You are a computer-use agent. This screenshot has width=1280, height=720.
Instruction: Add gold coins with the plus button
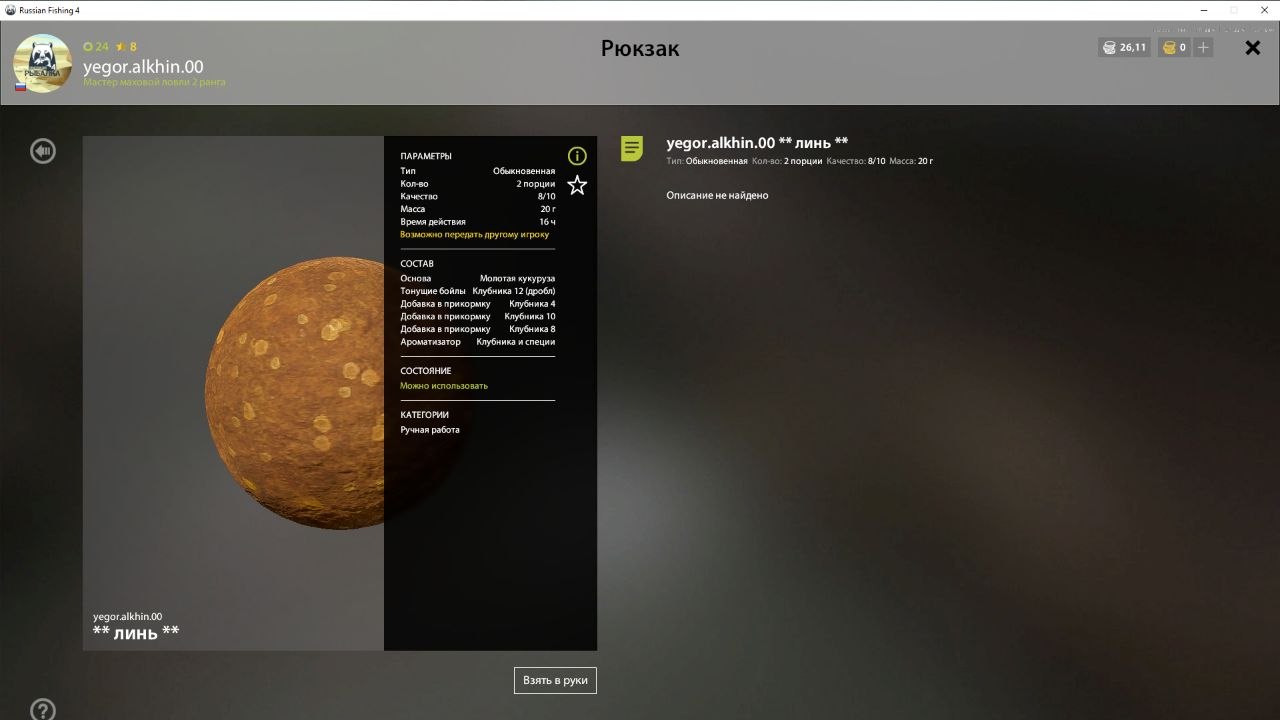pos(1203,47)
